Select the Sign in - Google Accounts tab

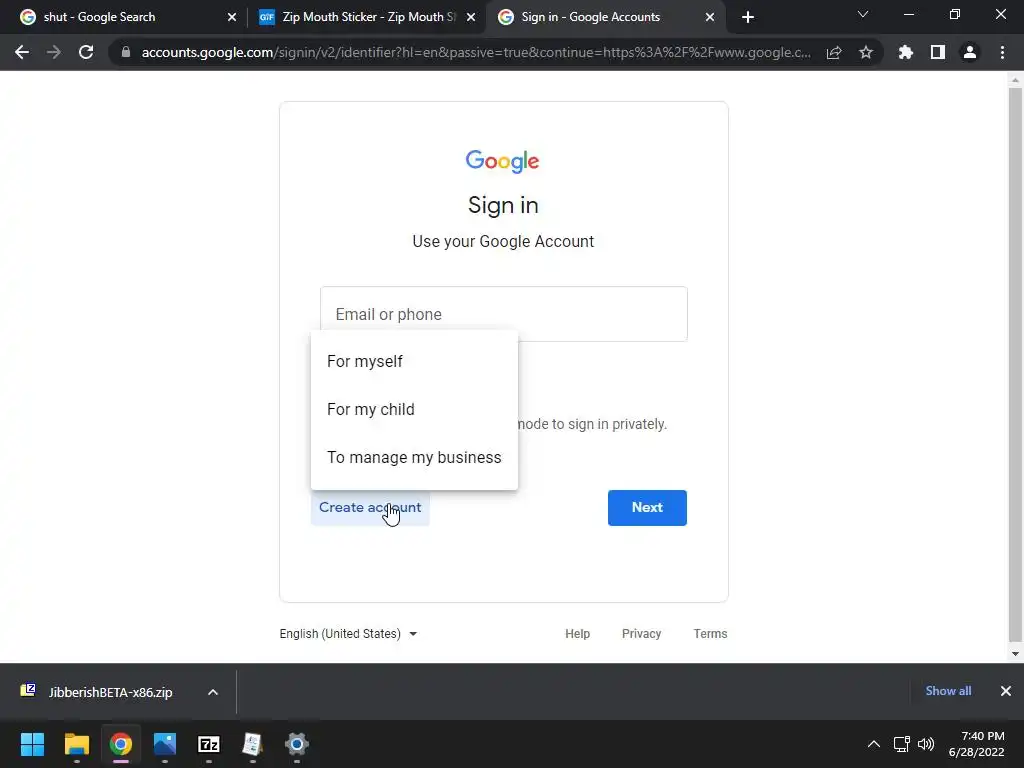605,17
